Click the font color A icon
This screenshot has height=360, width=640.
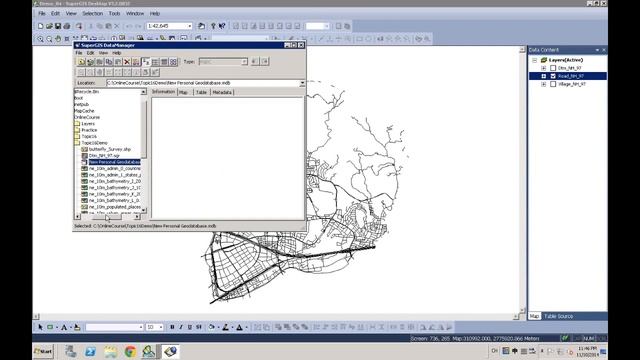tap(240, 327)
